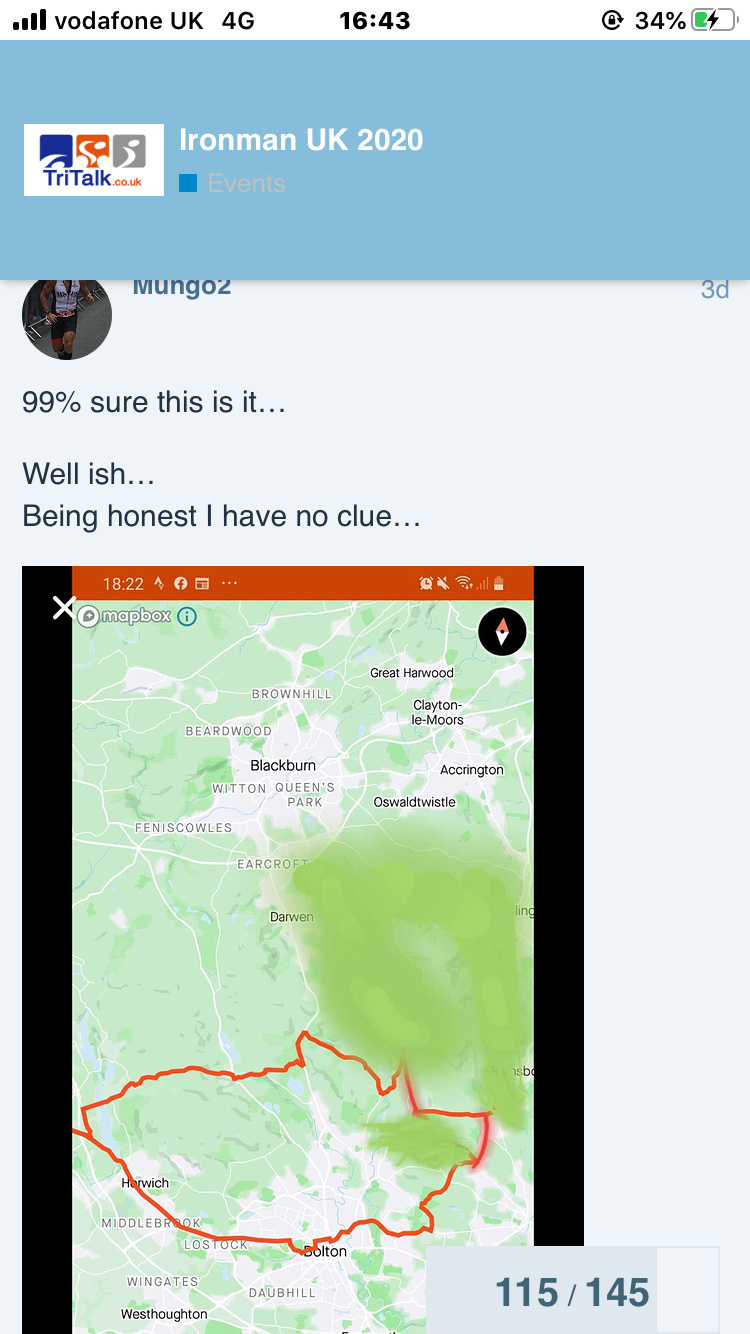Open the Events category link

(246, 183)
